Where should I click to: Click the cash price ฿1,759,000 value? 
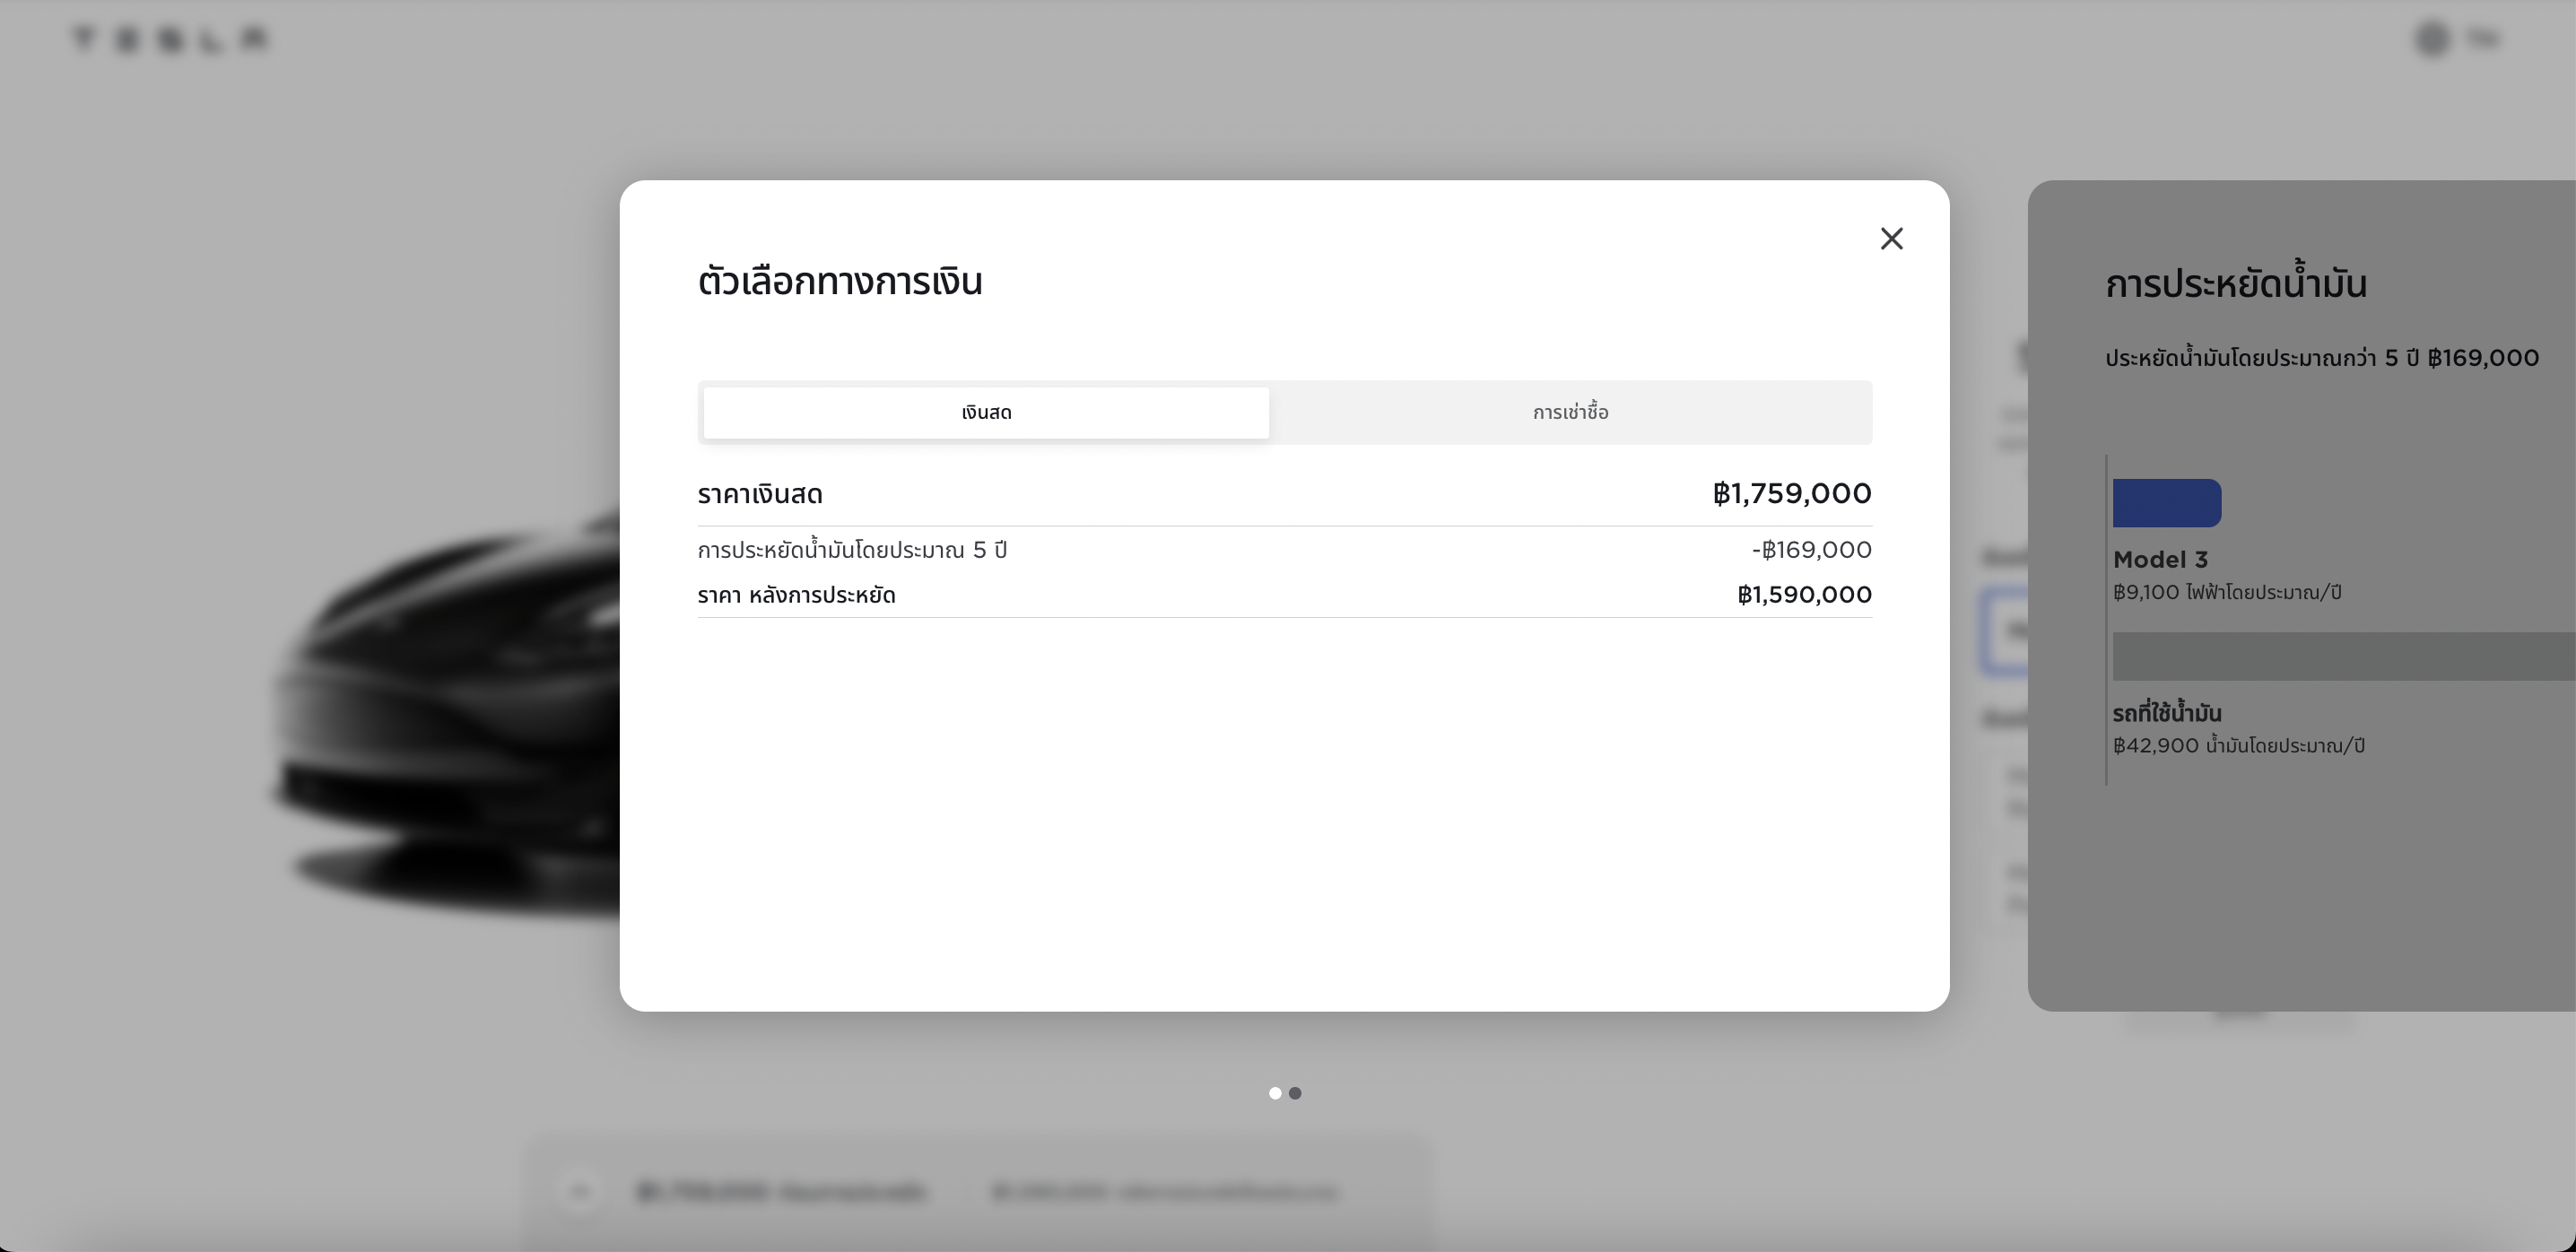pos(1791,493)
